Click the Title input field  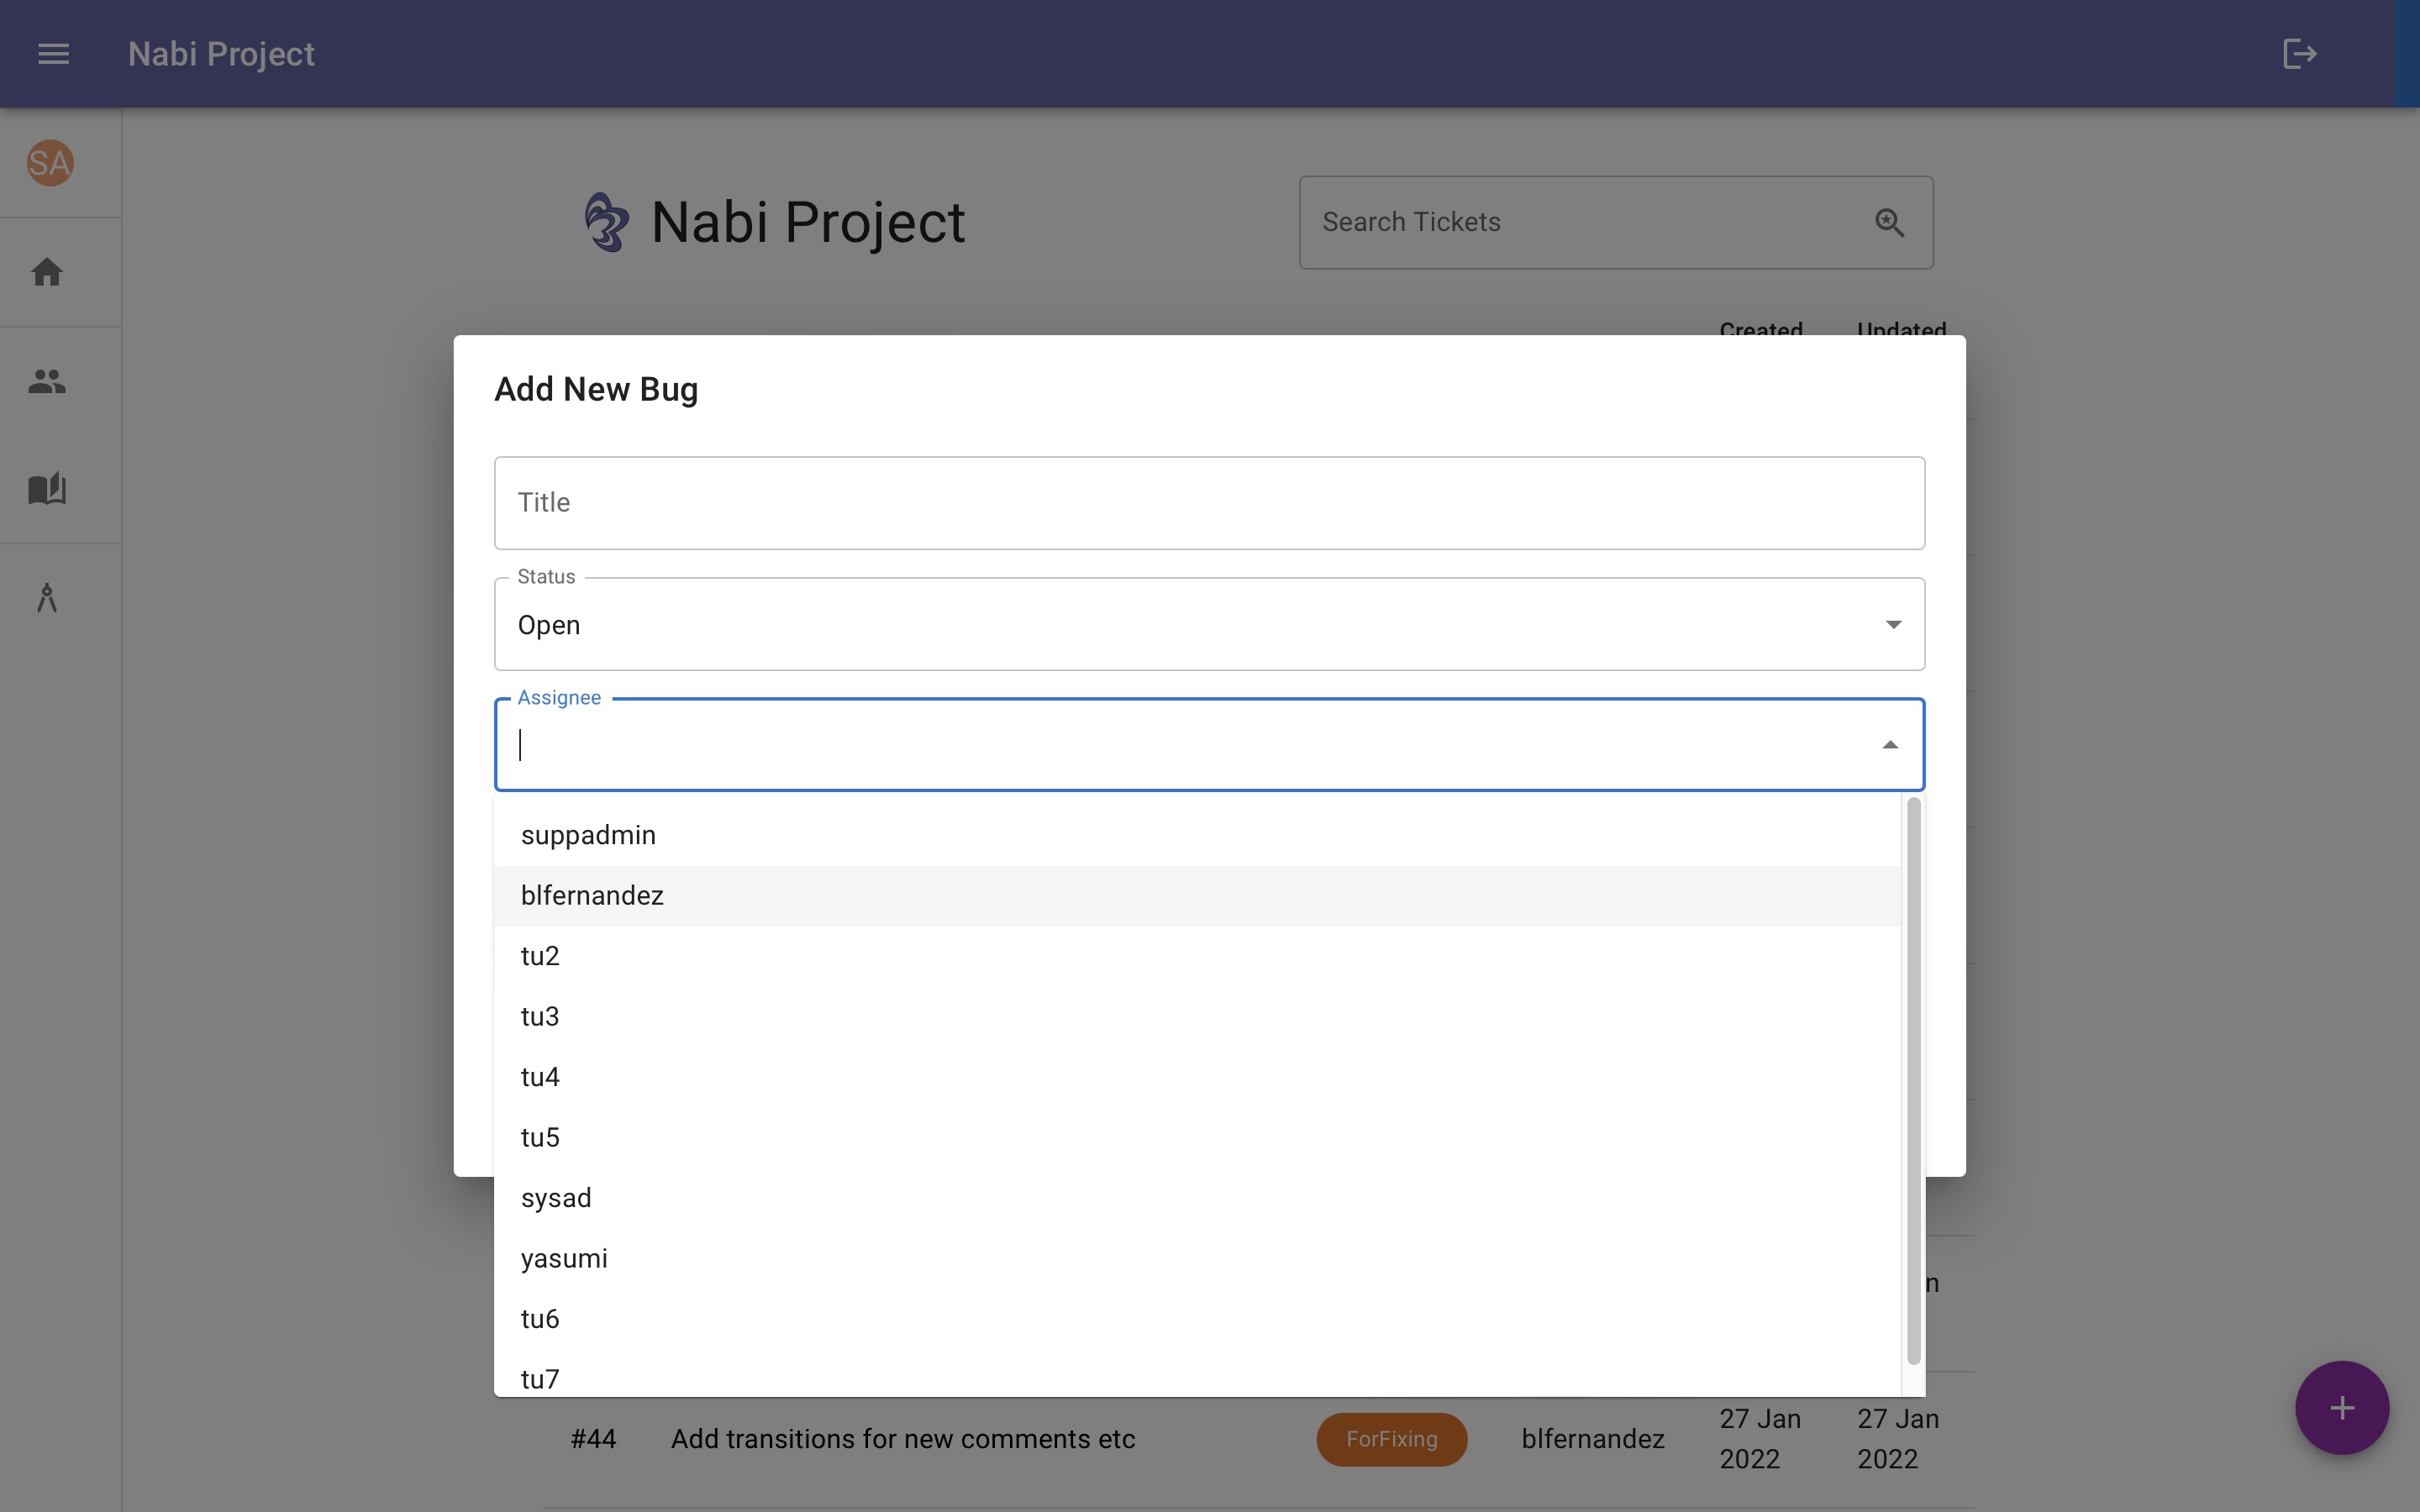pyautogui.click(x=1208, y=502)
